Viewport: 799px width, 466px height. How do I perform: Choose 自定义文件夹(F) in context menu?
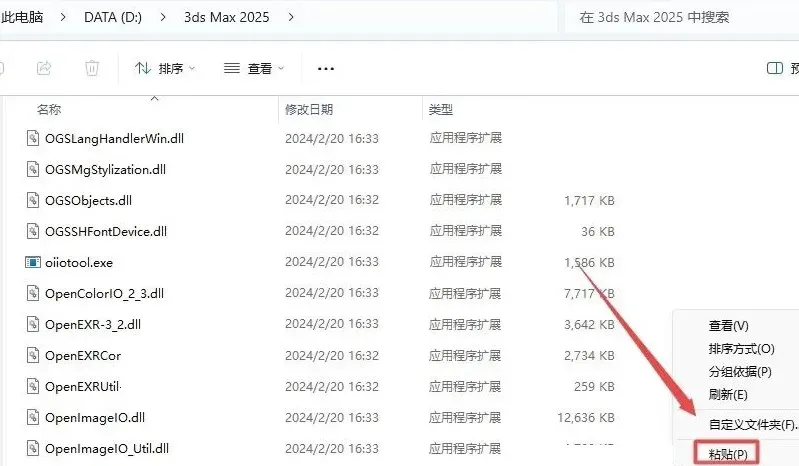pos(753,424)
